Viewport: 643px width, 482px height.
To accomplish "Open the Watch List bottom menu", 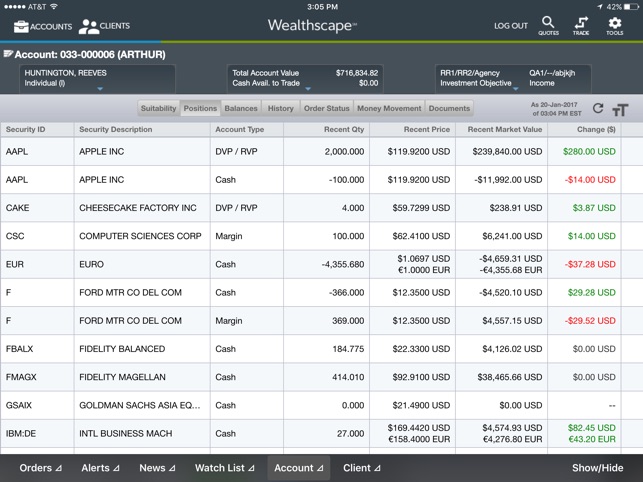I will [x=225, y=468].
